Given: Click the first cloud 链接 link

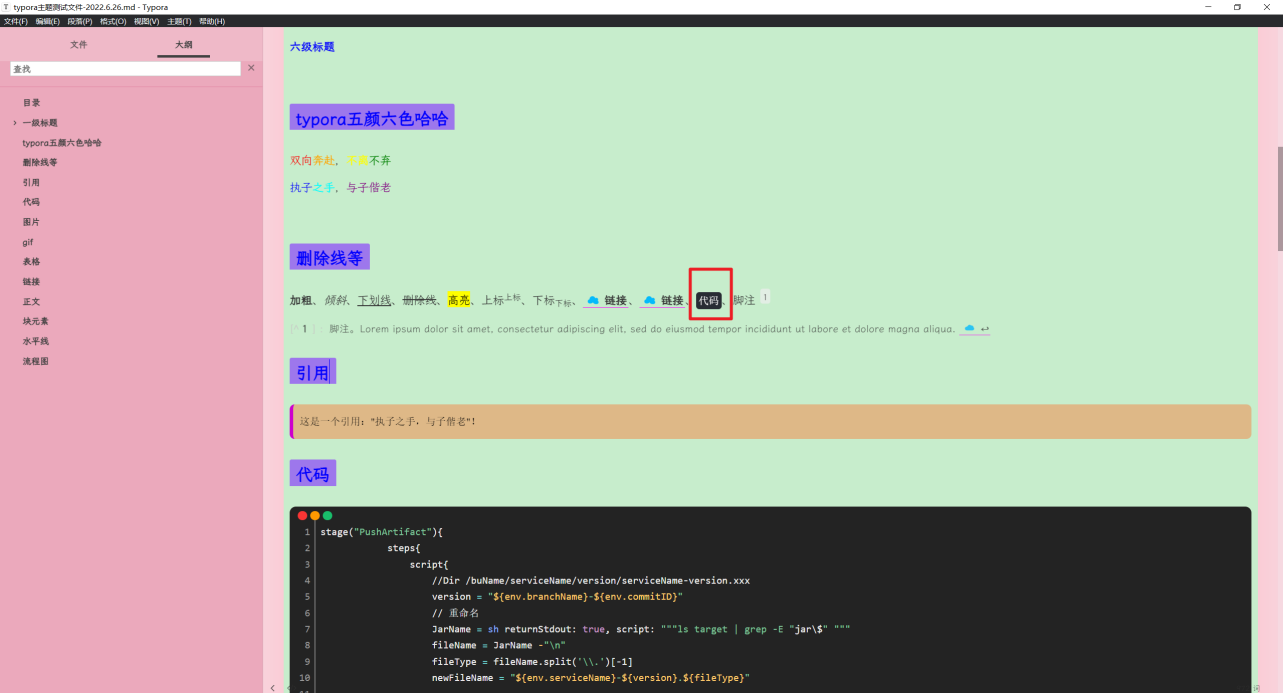Looking at the screenshot, I should [606, 300].
